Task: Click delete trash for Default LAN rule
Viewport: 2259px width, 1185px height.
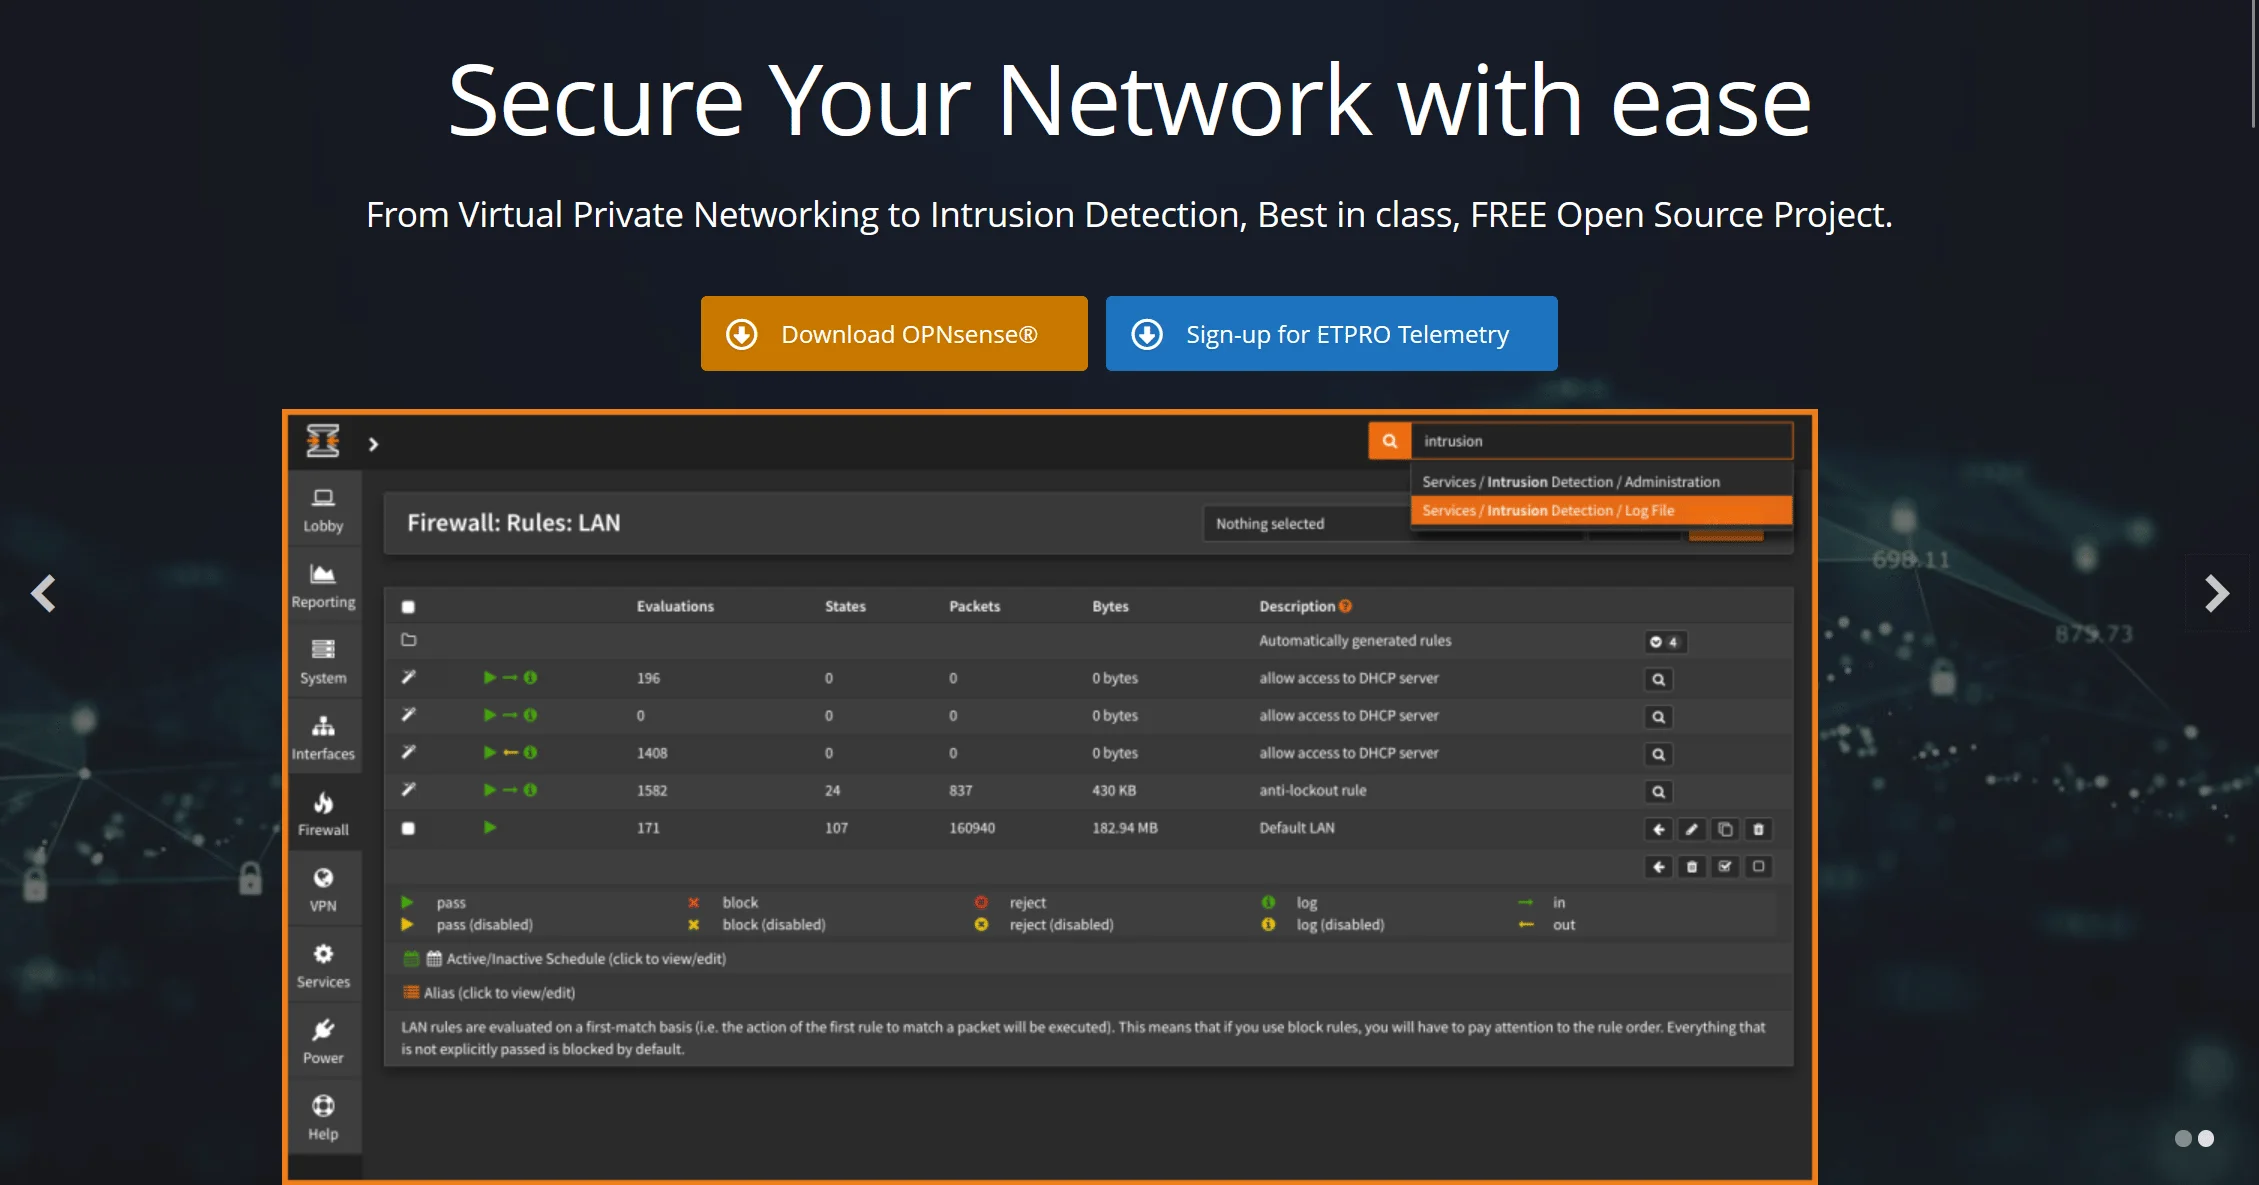Action: 1758,829
